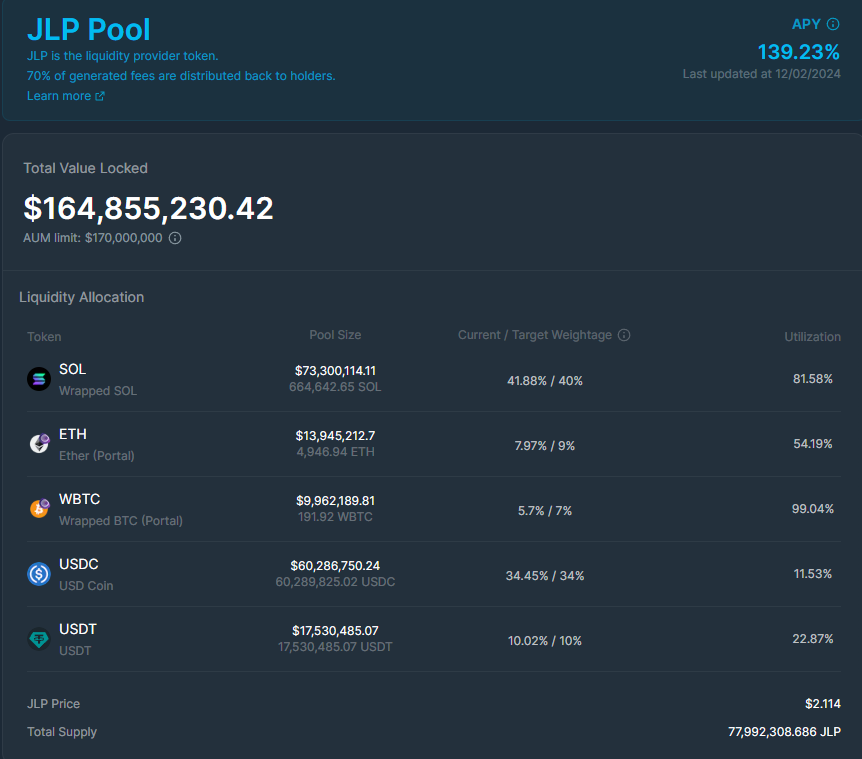This screenshot has width=862, height=759.
Task: Click the 70% of generated fees text
Action: click(x=181, y=76)
